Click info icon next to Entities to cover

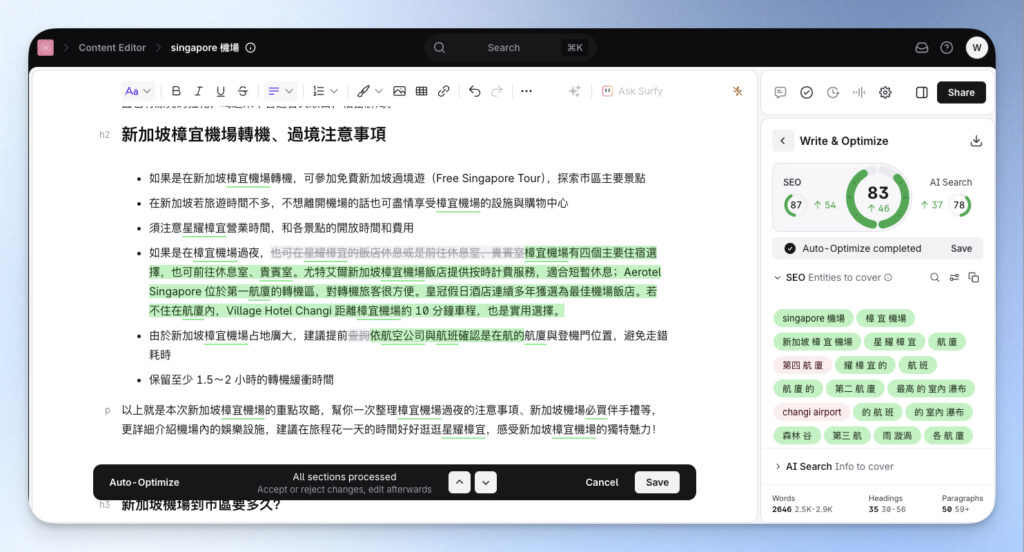pos(888,278)
